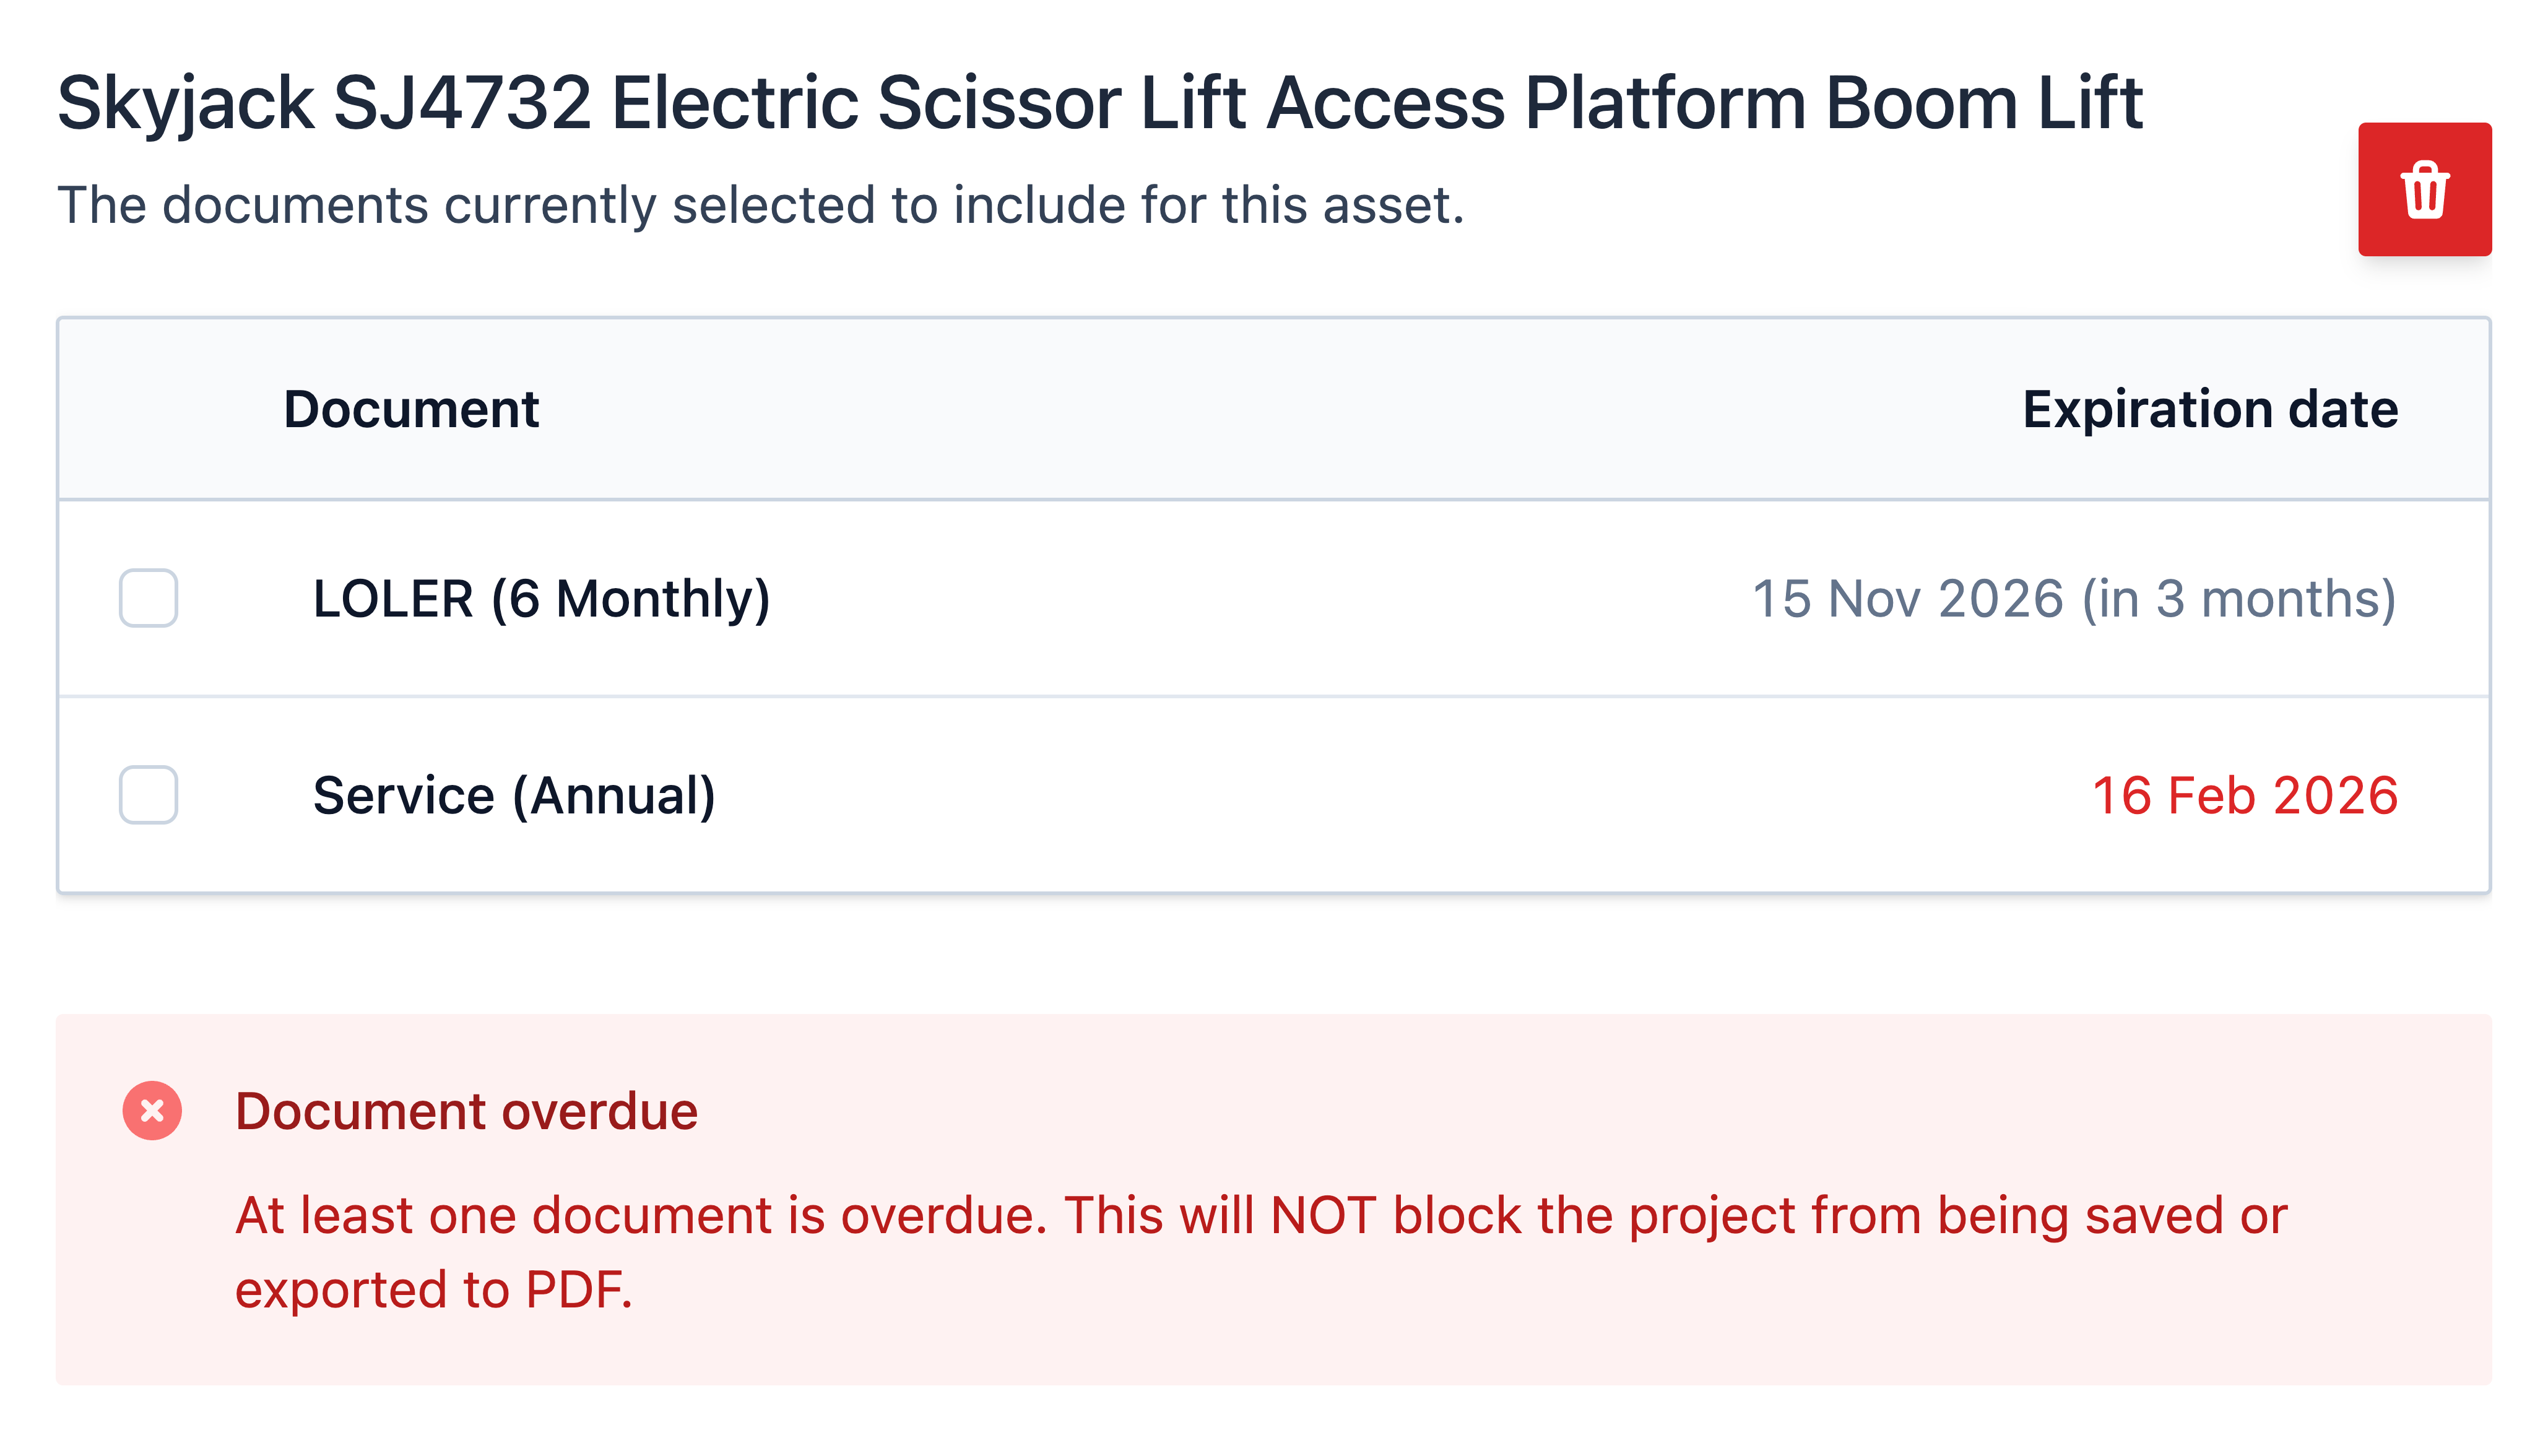2548x1456 pixels.
Task: Tick the LOLER (6 Monthly) checkbox
Action: point(148,598)
